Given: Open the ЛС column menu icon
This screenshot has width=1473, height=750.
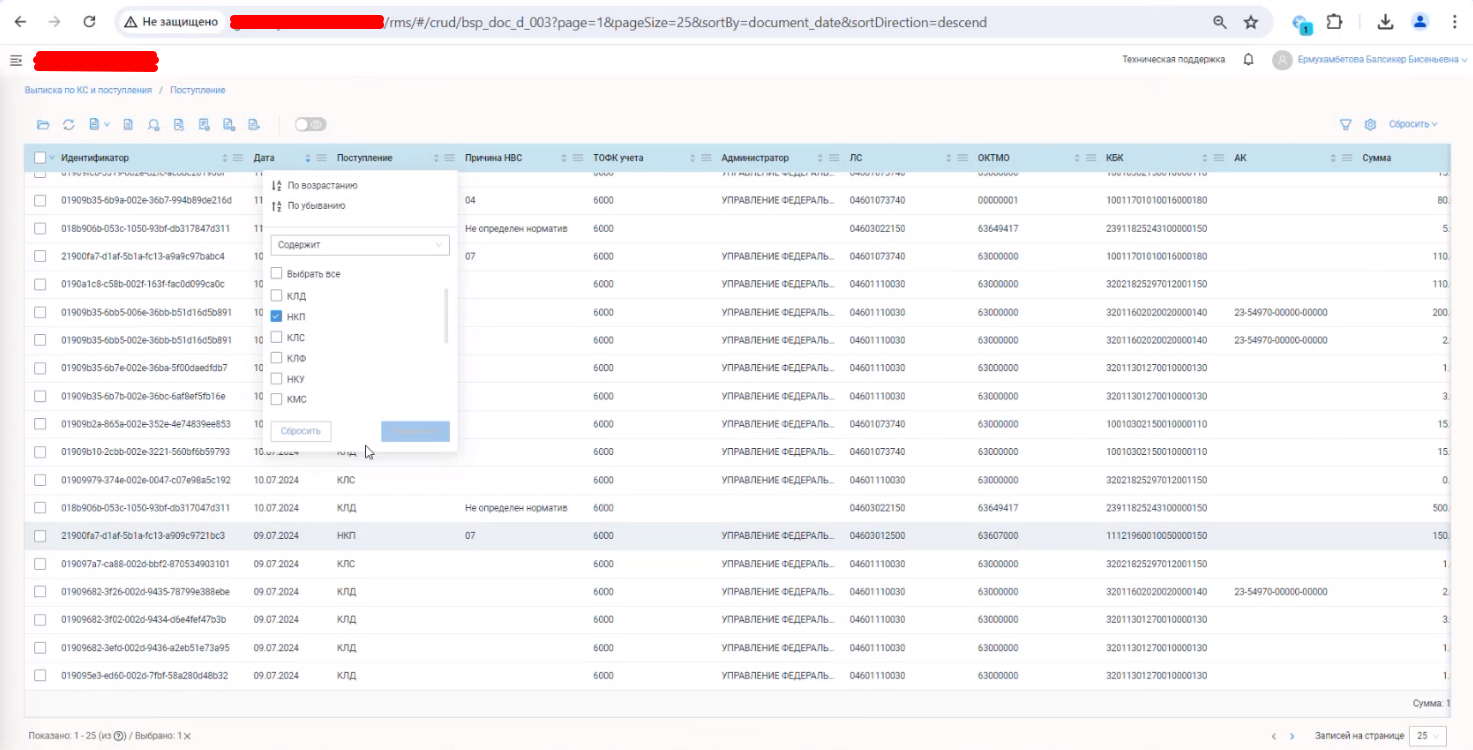Looking at the screenshot, I should (x=962, y=158).
